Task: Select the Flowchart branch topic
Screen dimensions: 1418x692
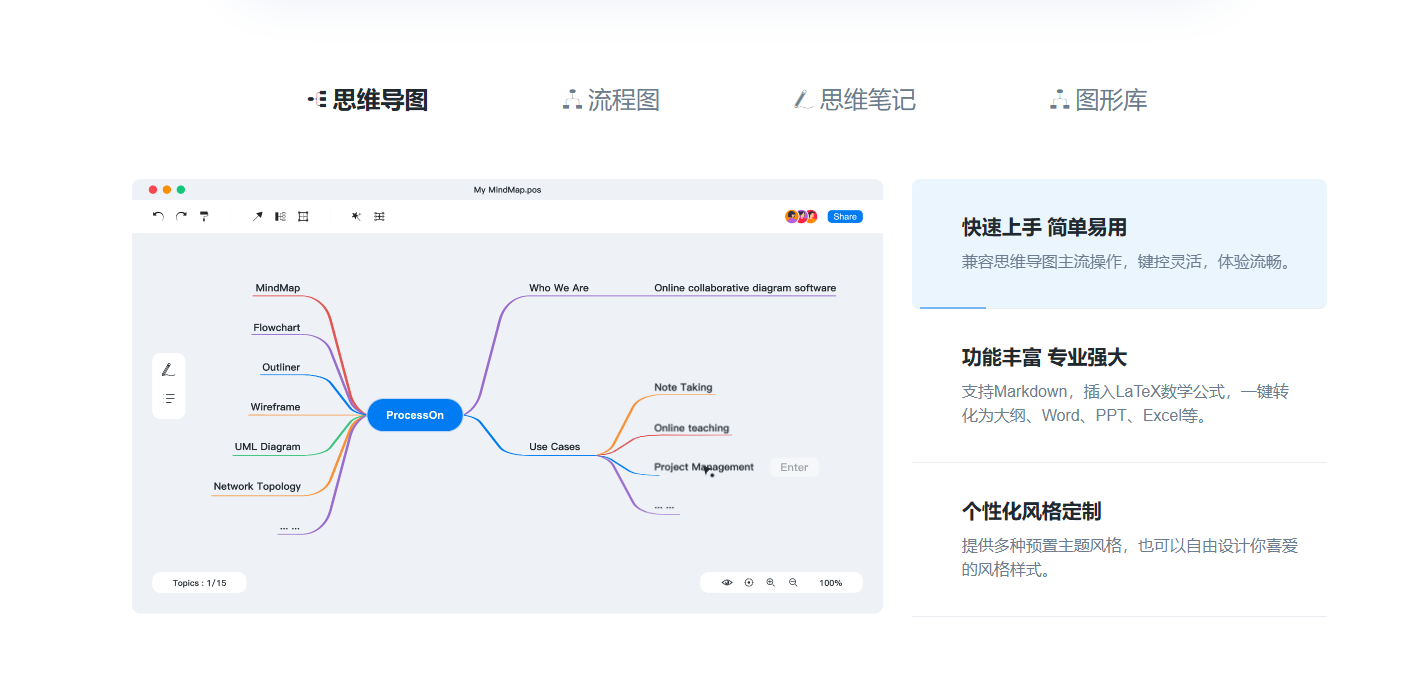Action: (277, 328)
